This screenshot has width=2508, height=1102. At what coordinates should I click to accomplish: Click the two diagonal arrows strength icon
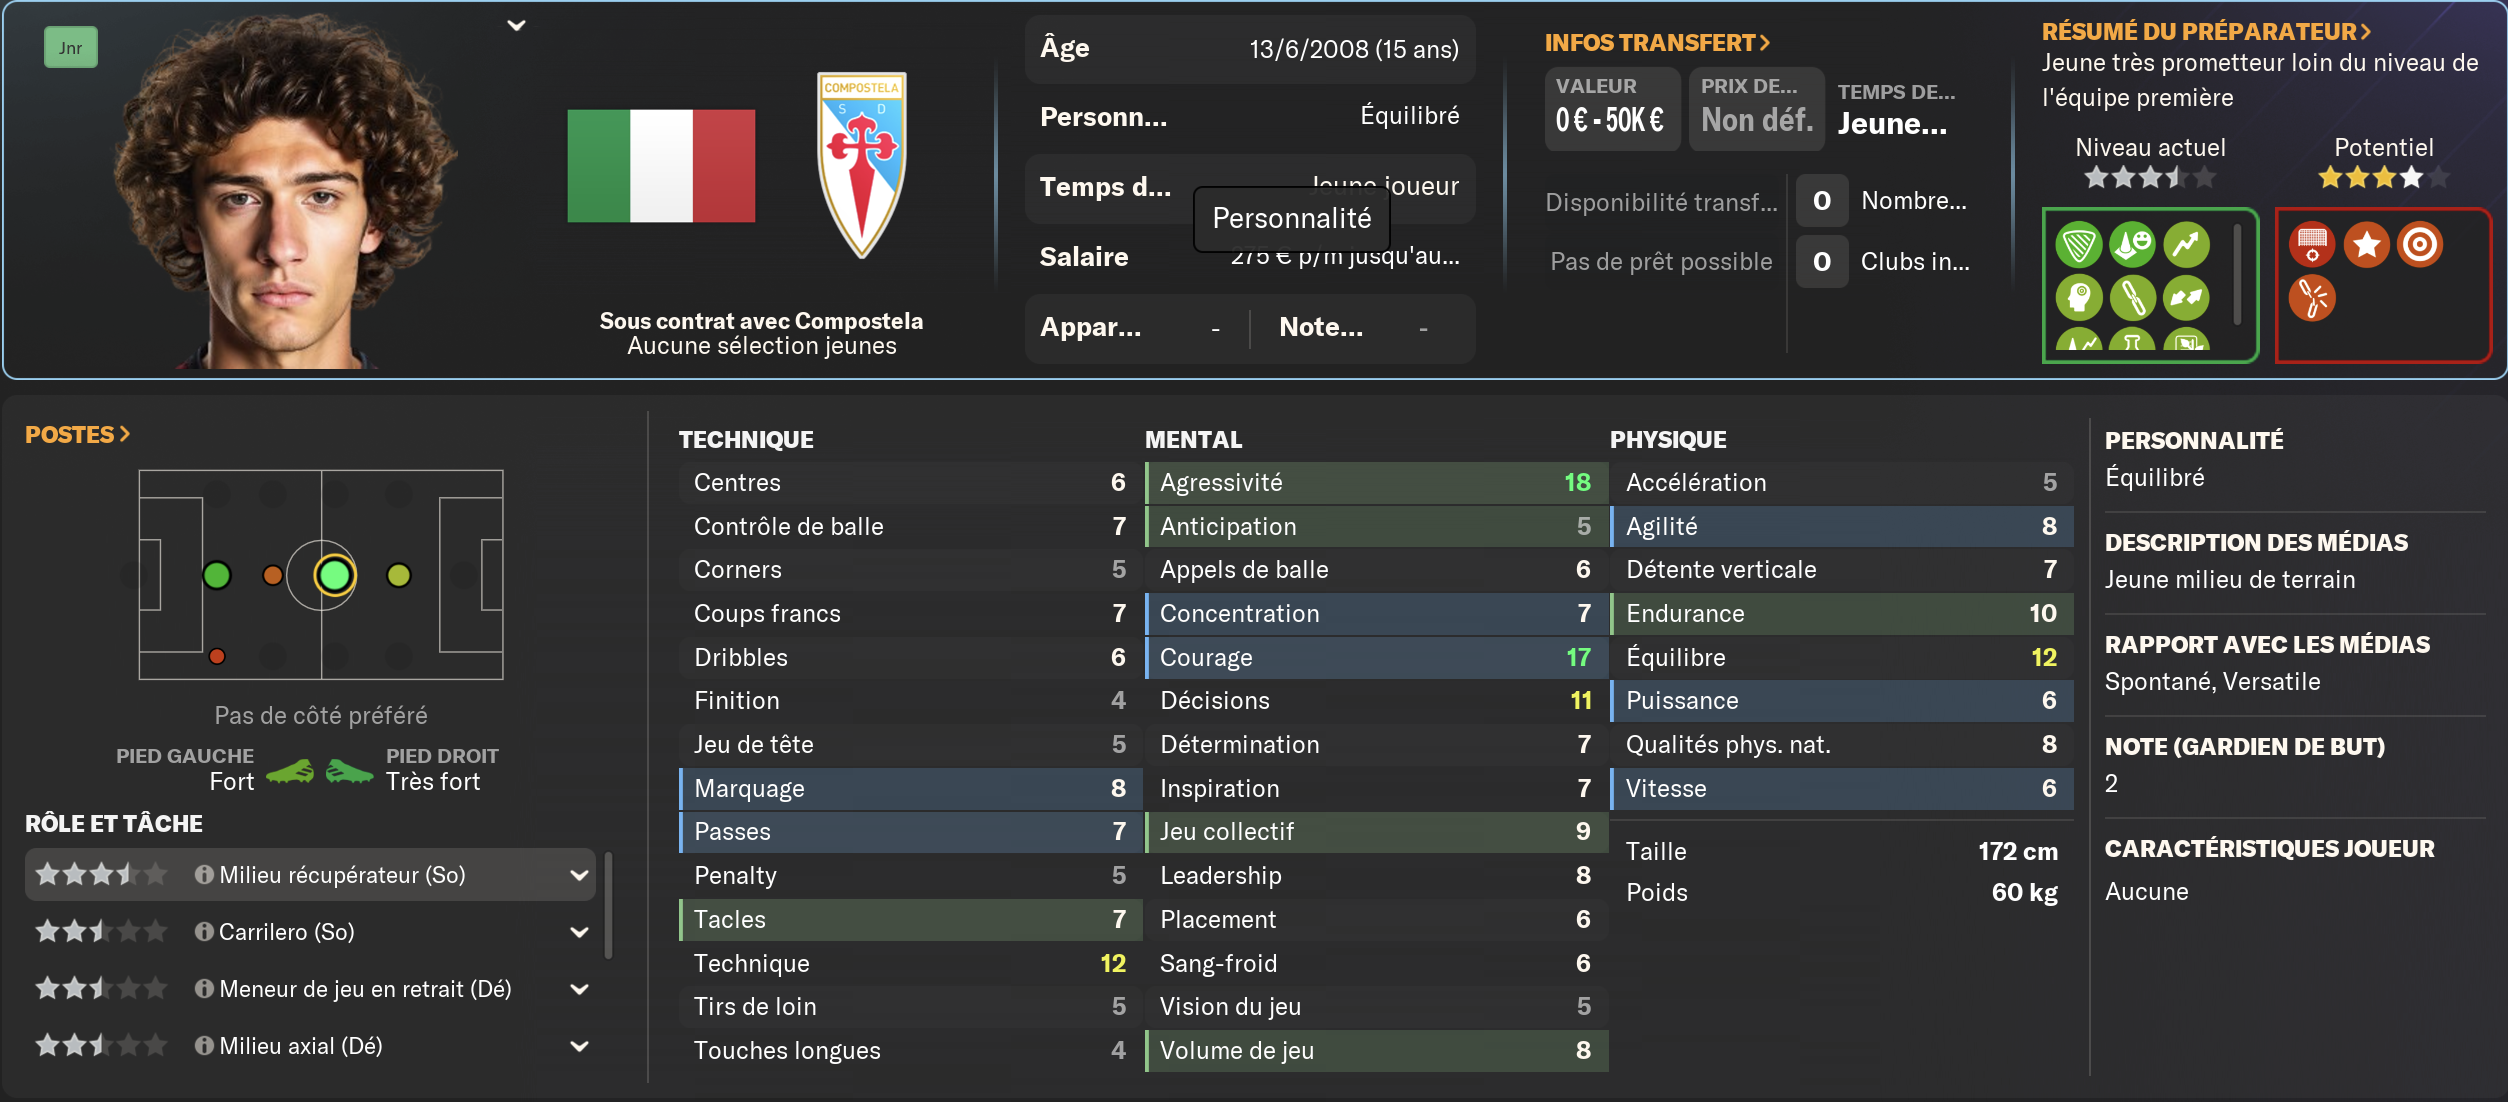pos(2186,298)
